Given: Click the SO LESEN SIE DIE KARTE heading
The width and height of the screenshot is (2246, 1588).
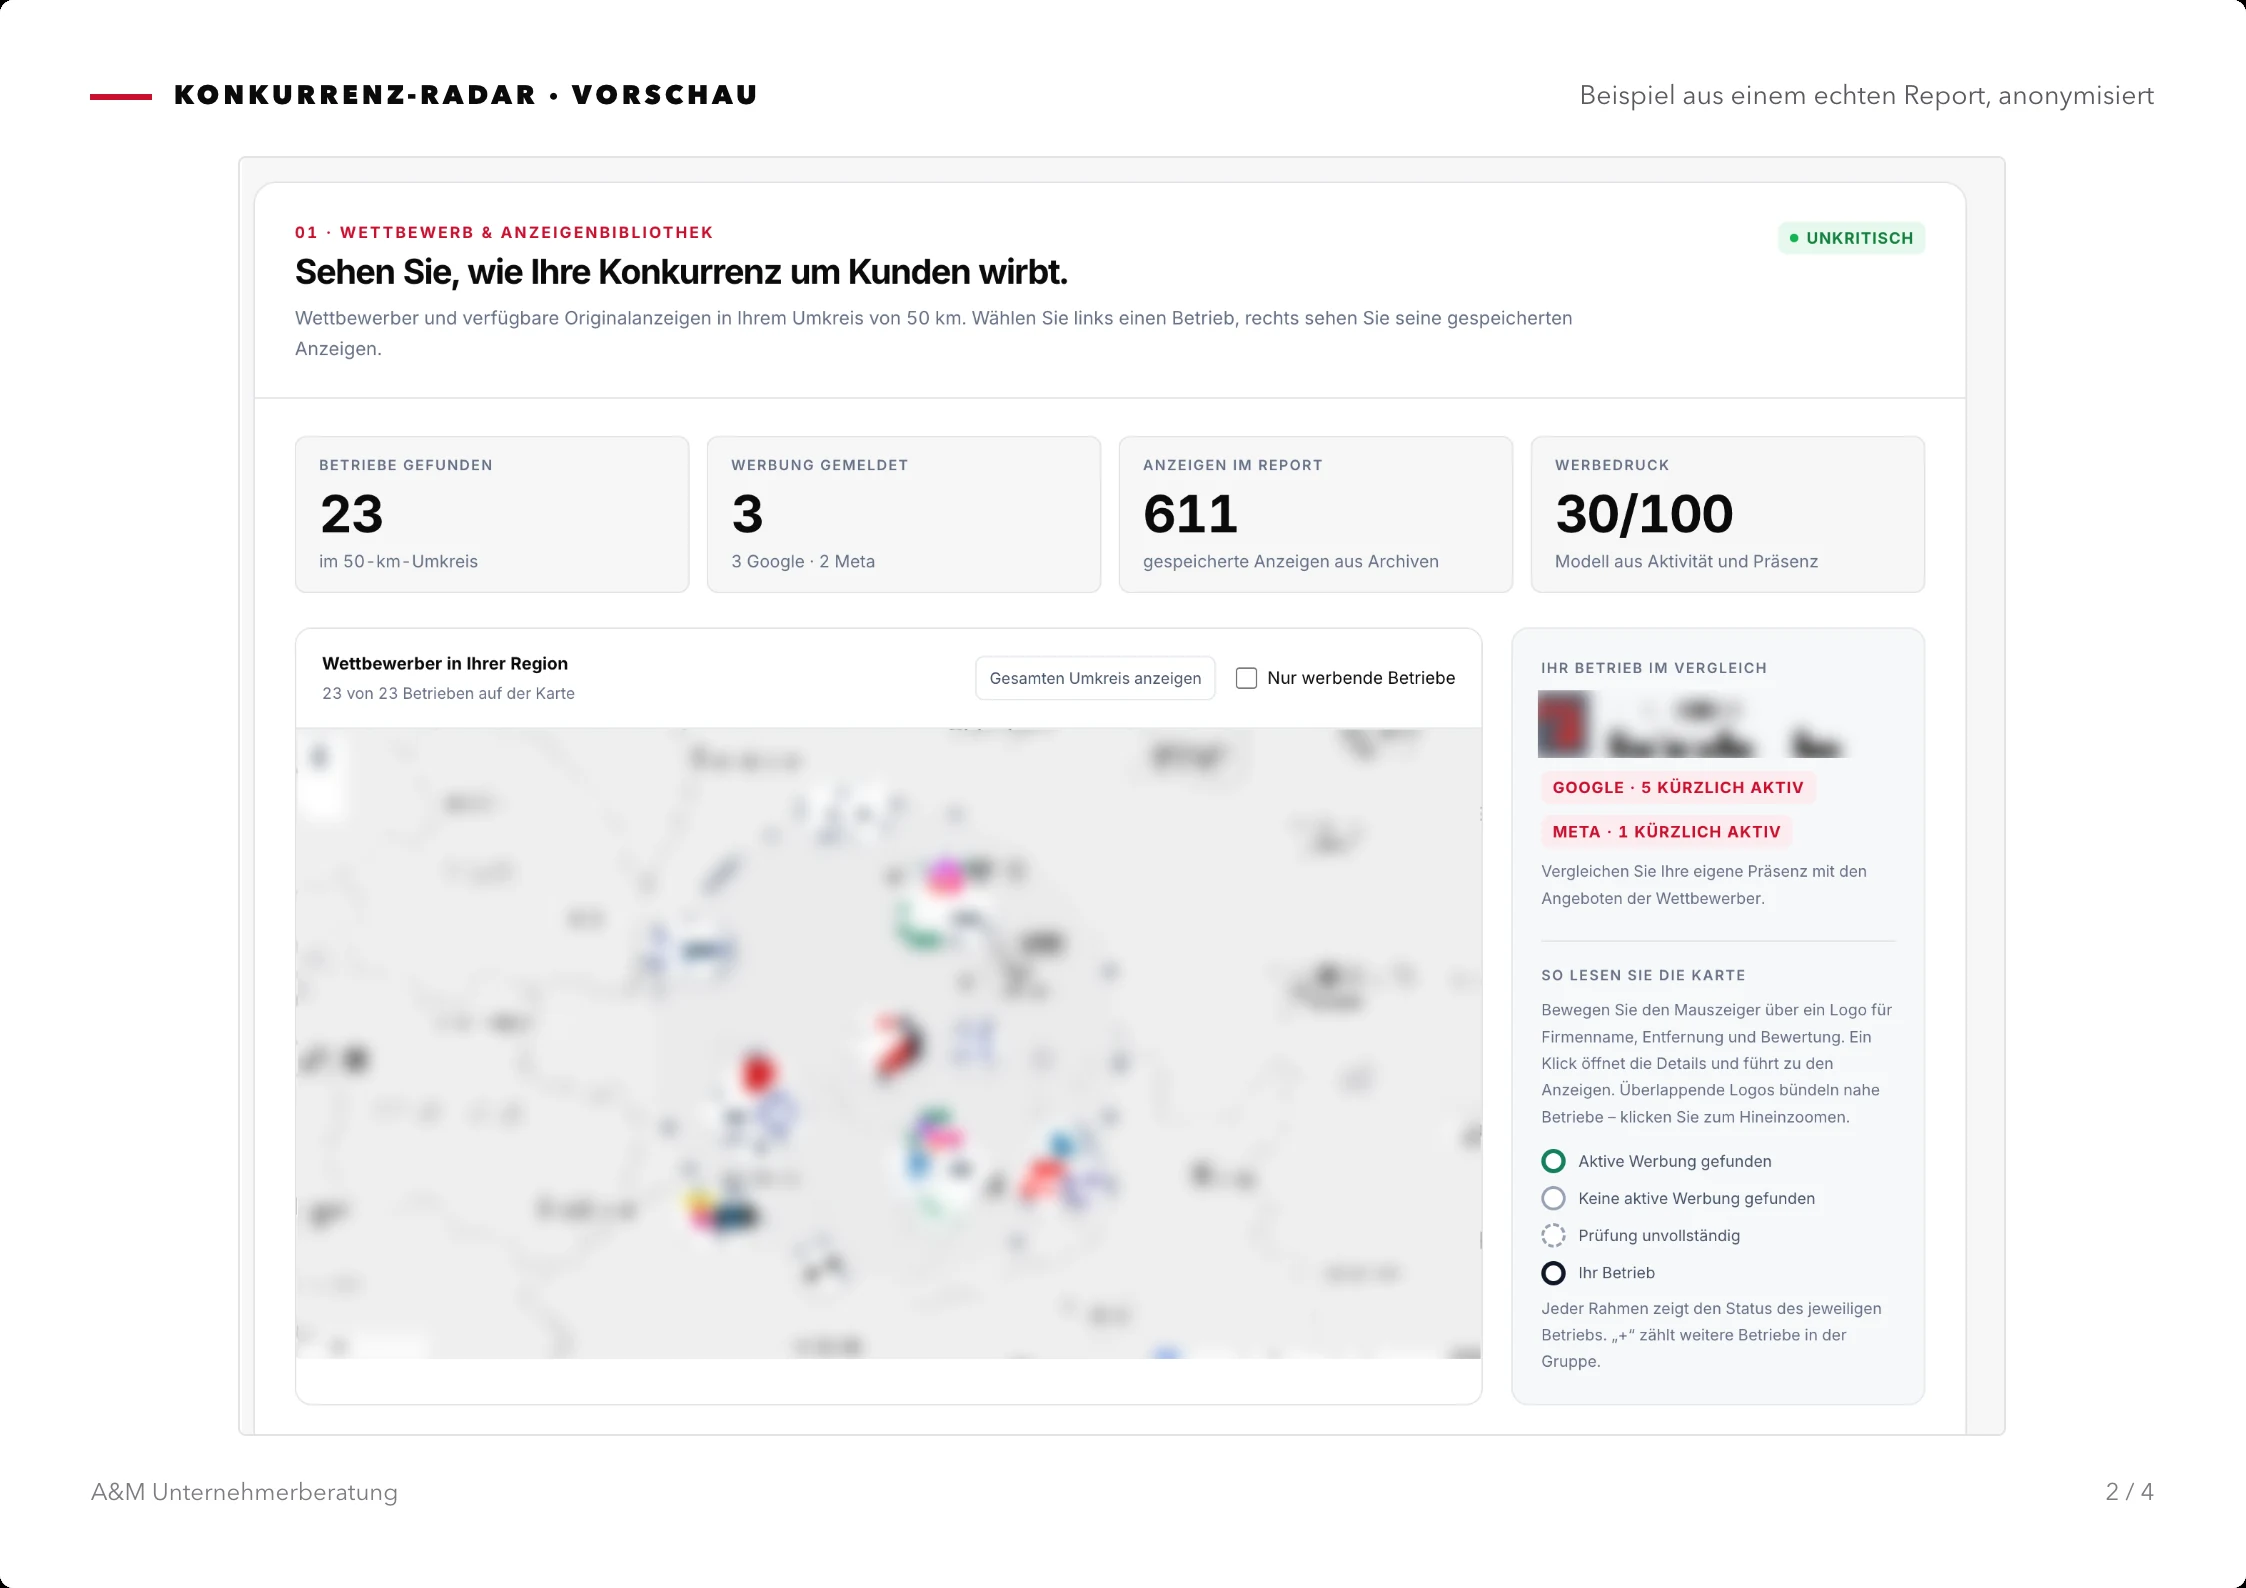Looking at the screenshot, I should click(x=1643, y=975).
